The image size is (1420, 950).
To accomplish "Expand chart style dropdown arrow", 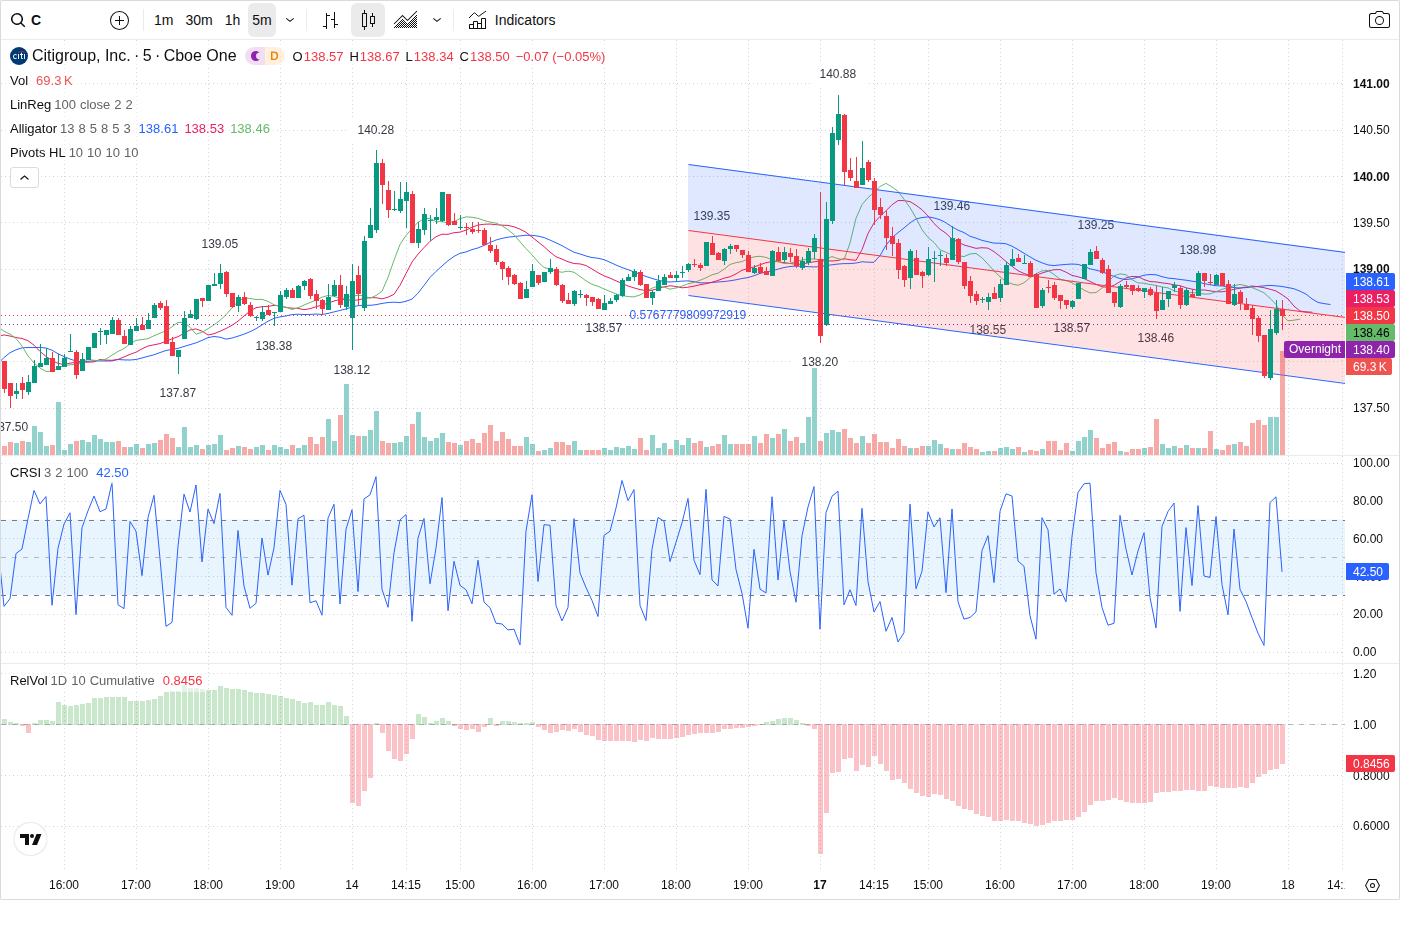I will (x=437, y=20).
